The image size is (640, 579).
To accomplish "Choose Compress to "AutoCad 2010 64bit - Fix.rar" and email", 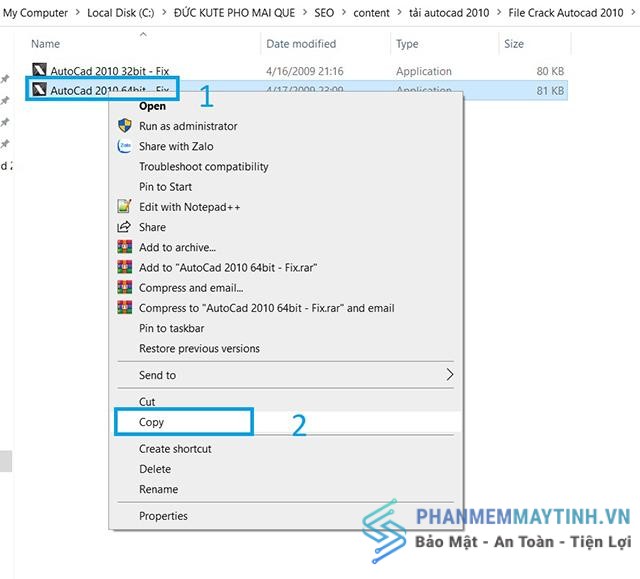I will tap(267, 308).
